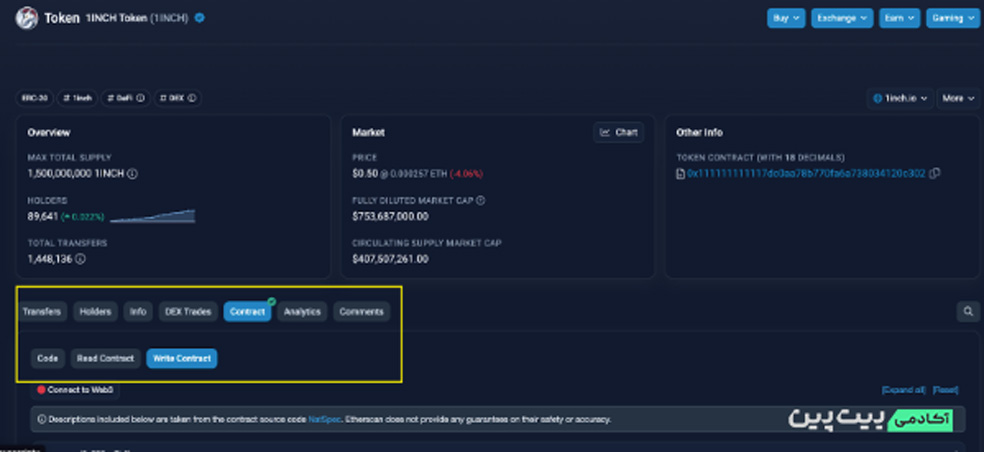Open the Gaming dropdown

pos(953,18)
